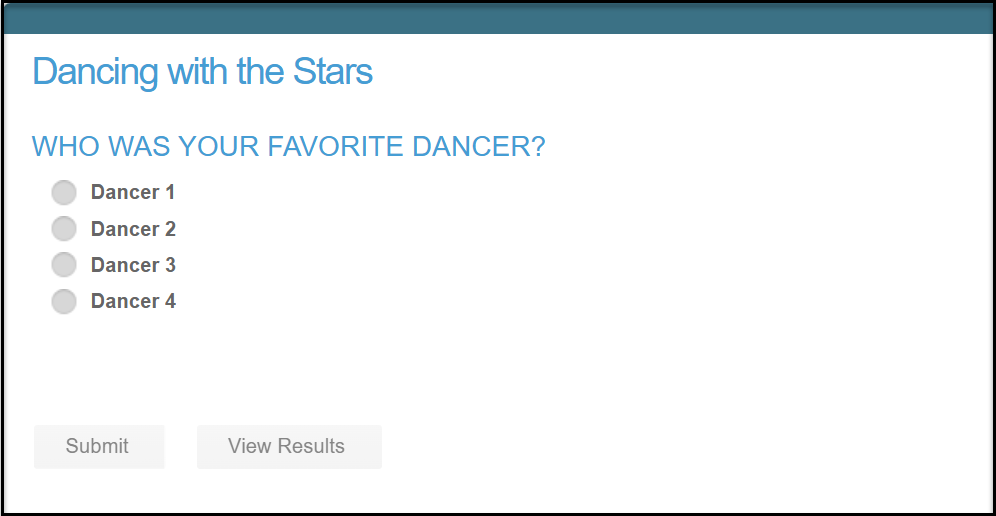Click the word "Dancing" in the title
This screenshot has height=516, width=996.
[95, 73]
